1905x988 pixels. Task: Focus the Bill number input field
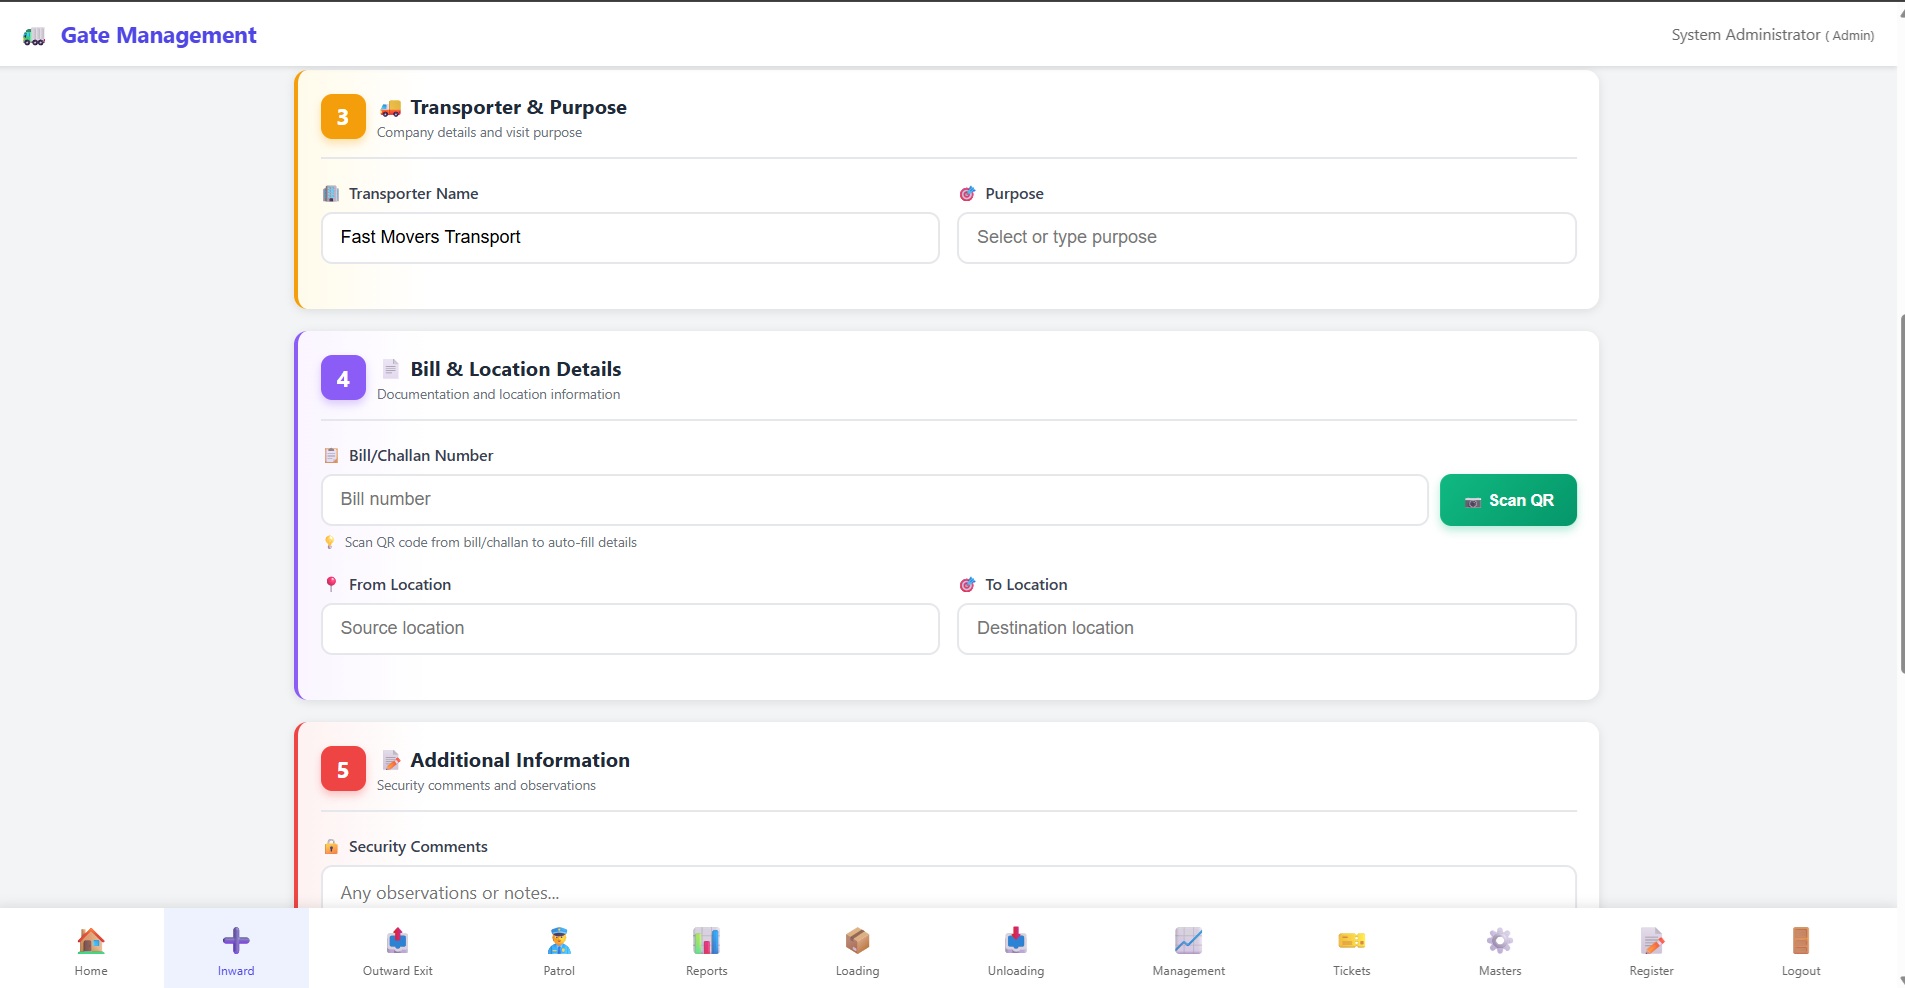pyautogui.click(x=874, y=500)
